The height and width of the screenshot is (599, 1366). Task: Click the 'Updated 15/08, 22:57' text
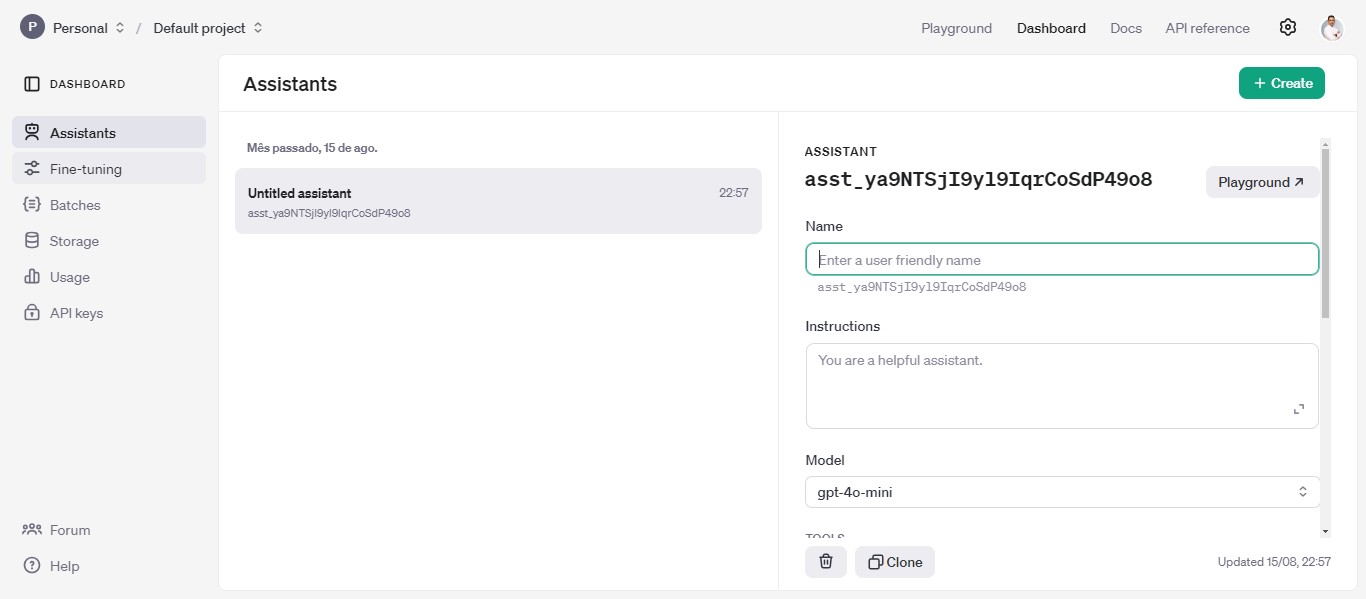click(1274, 562)
